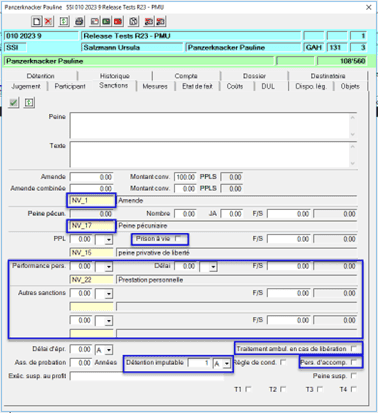Image resolution: width=378 pixels, height=413 pixels.
Task: Select the Sanctions tab
Action: click(x=113, y=86)
